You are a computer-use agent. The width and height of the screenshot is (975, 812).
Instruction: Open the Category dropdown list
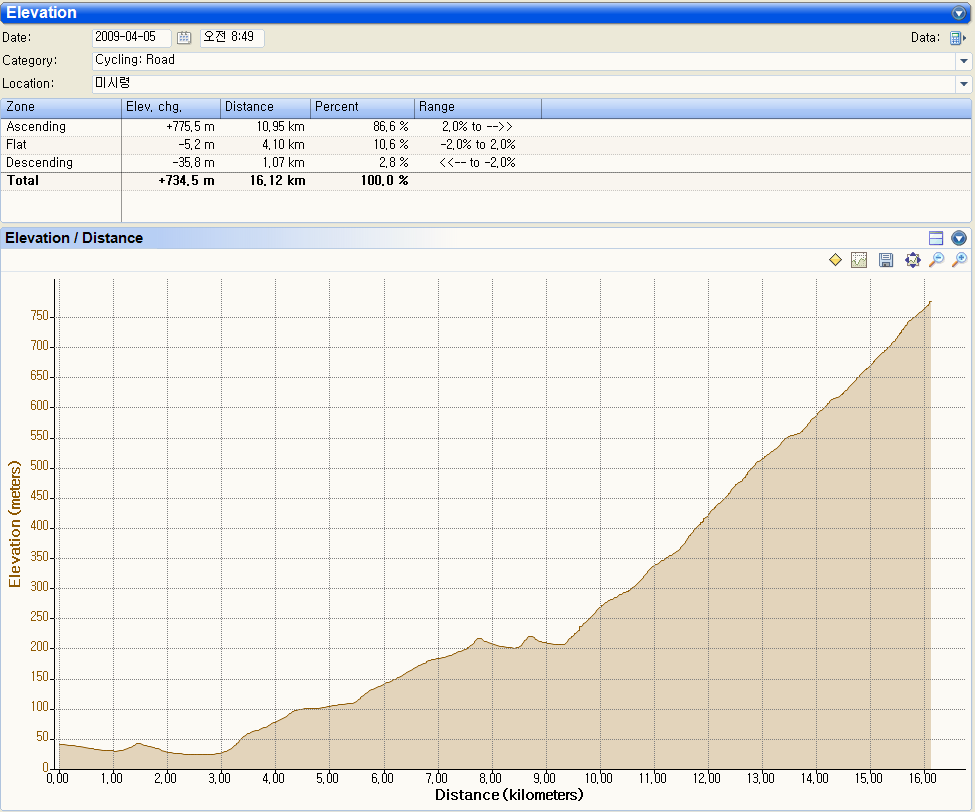tap(963, 61)
